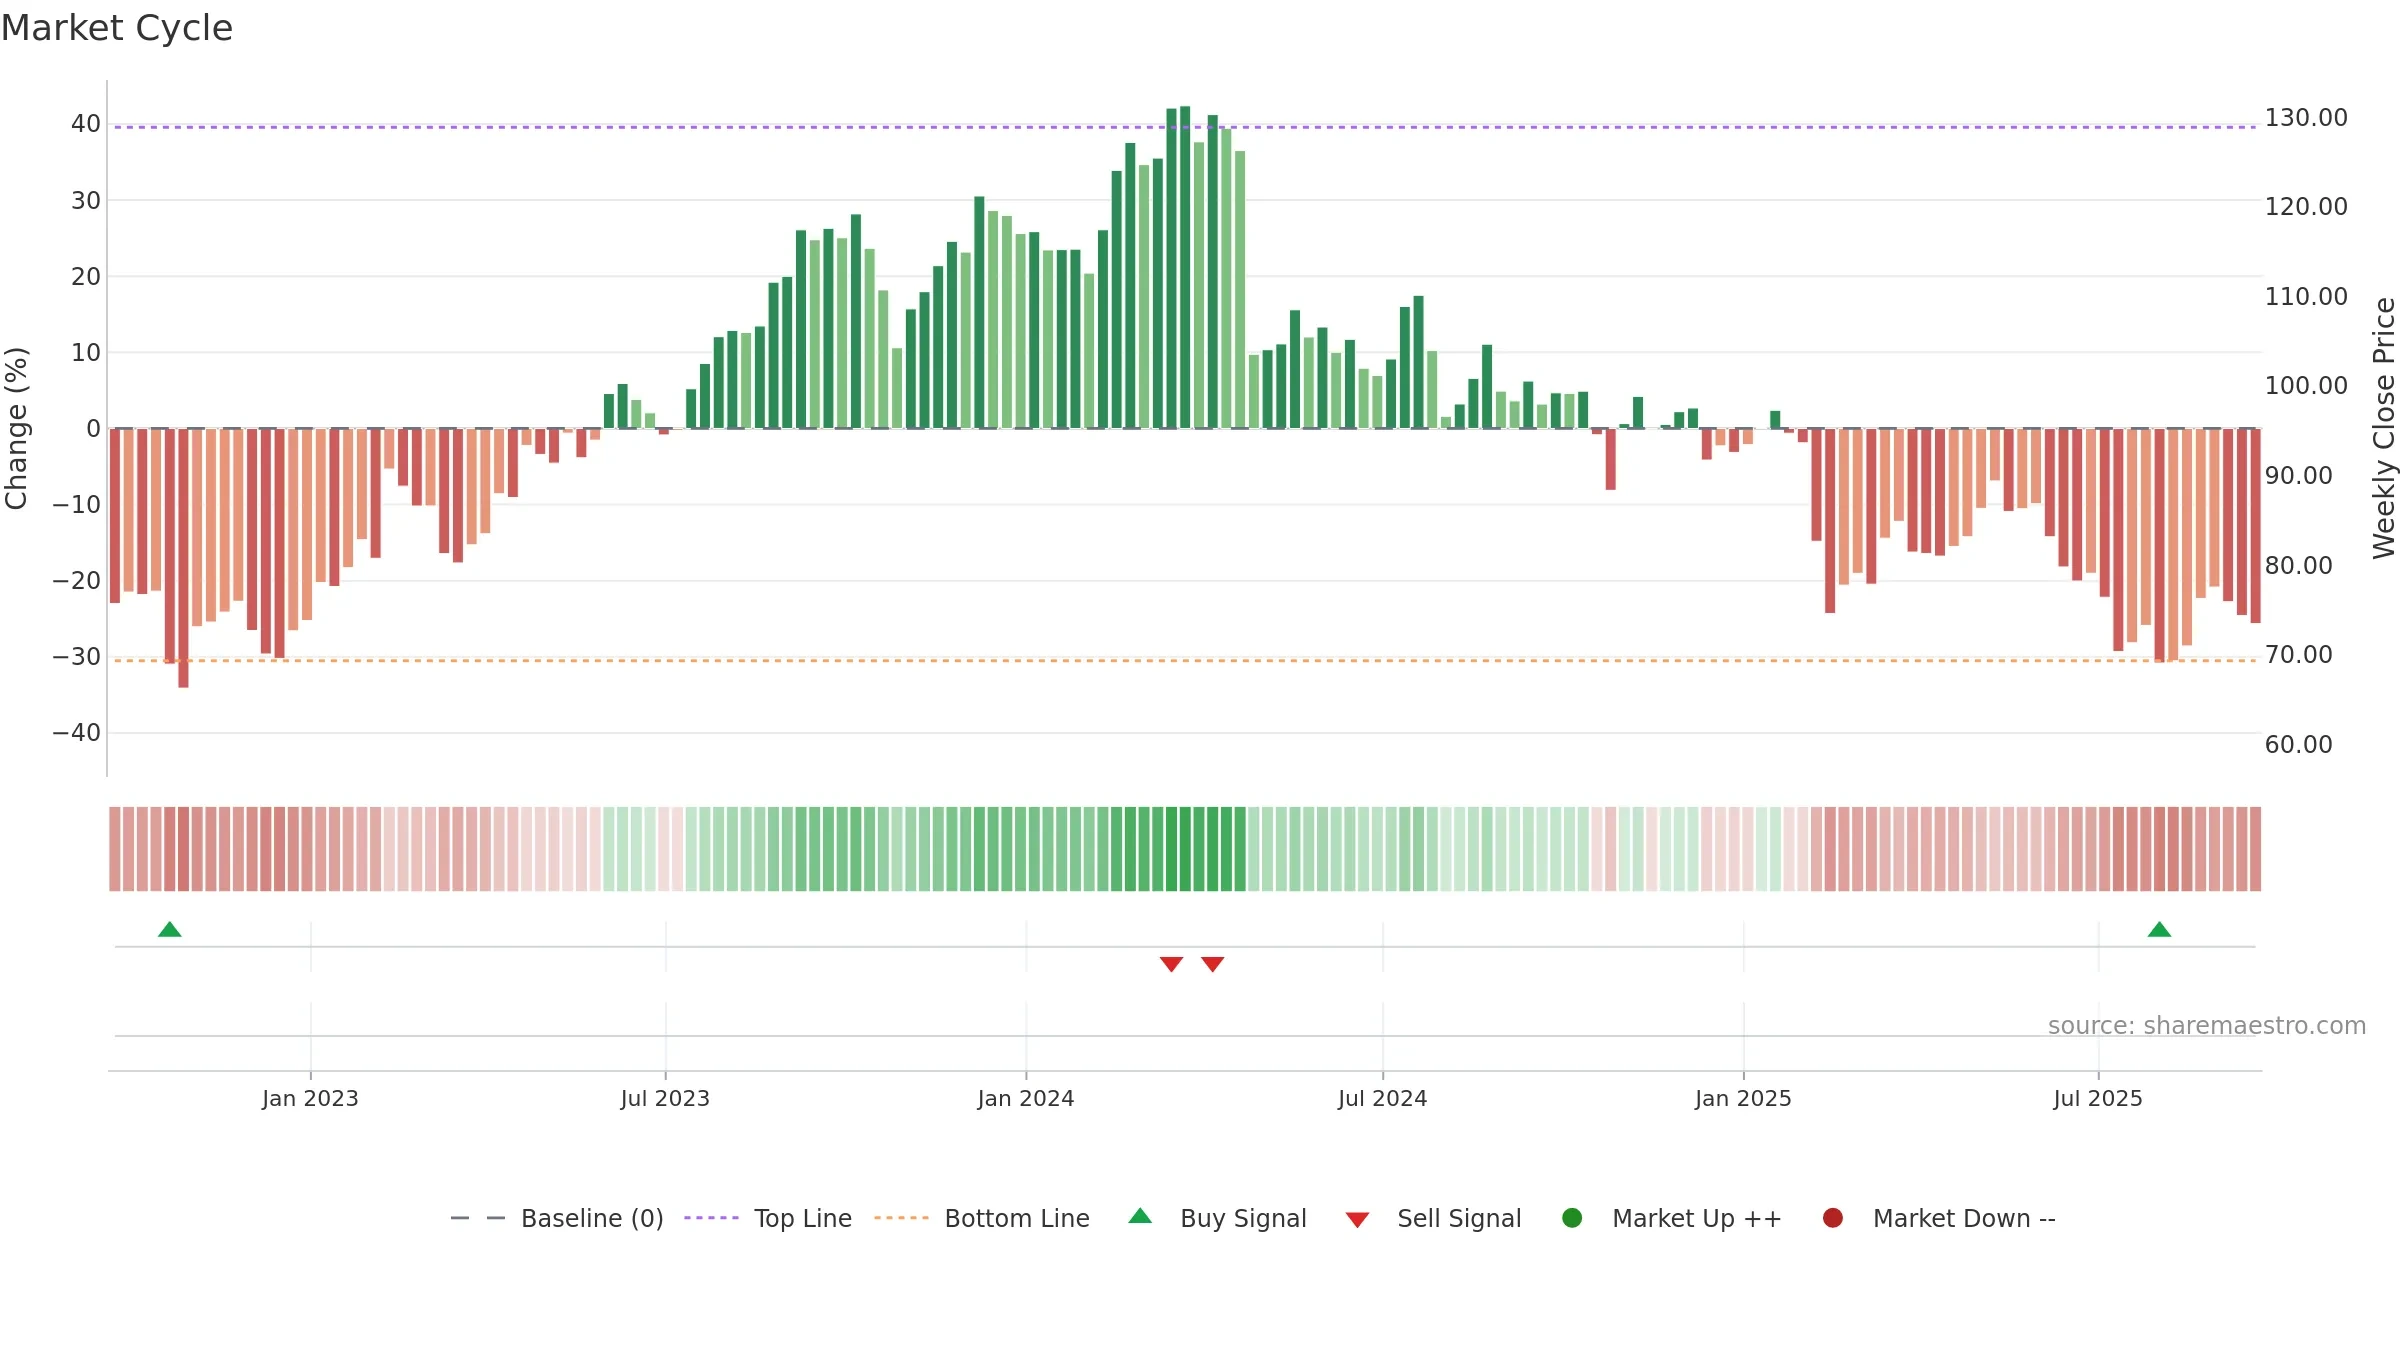Click the Change (%) axis title
Screen dimensions: 2400x1350
tap(16, 428)
